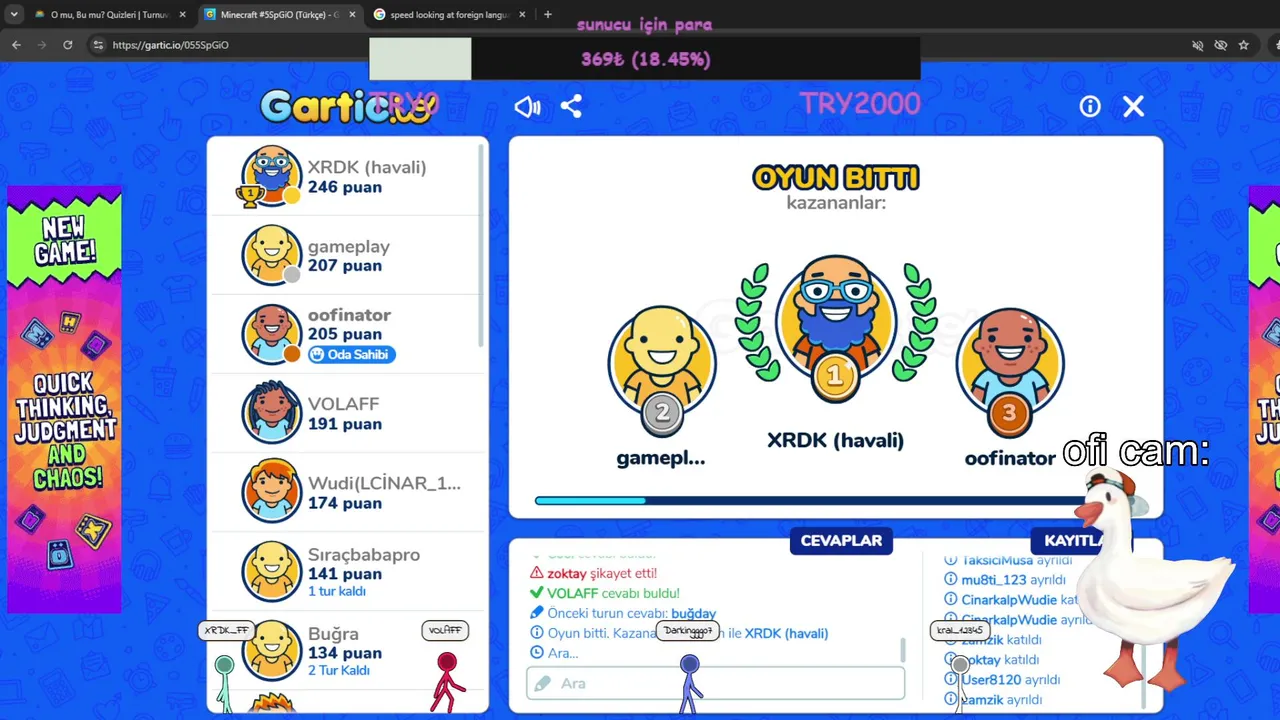Click 'XRDK (havali)' name in the player list
The height and width of the screenshot is (720, 1280).
[x=367, y=167]
